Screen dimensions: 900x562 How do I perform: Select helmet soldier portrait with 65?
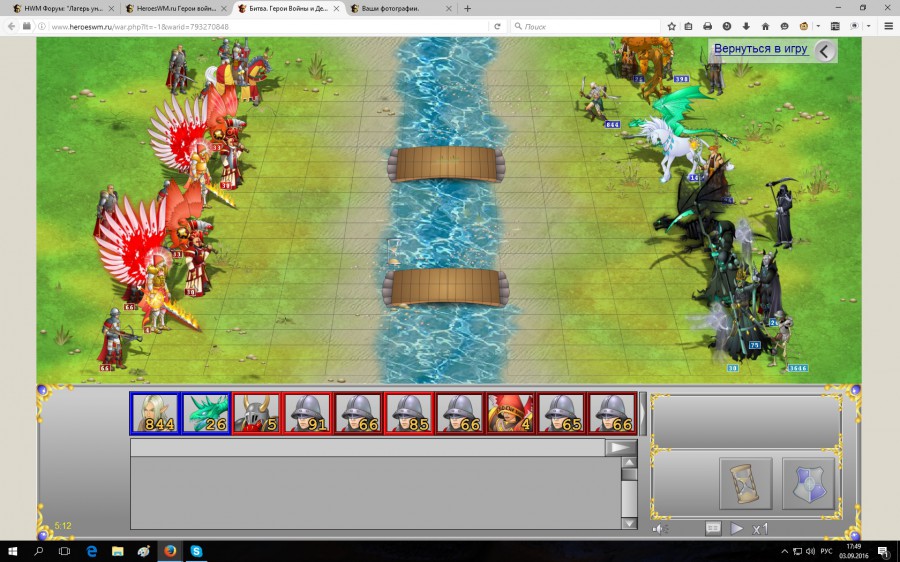tap(561, 413)
